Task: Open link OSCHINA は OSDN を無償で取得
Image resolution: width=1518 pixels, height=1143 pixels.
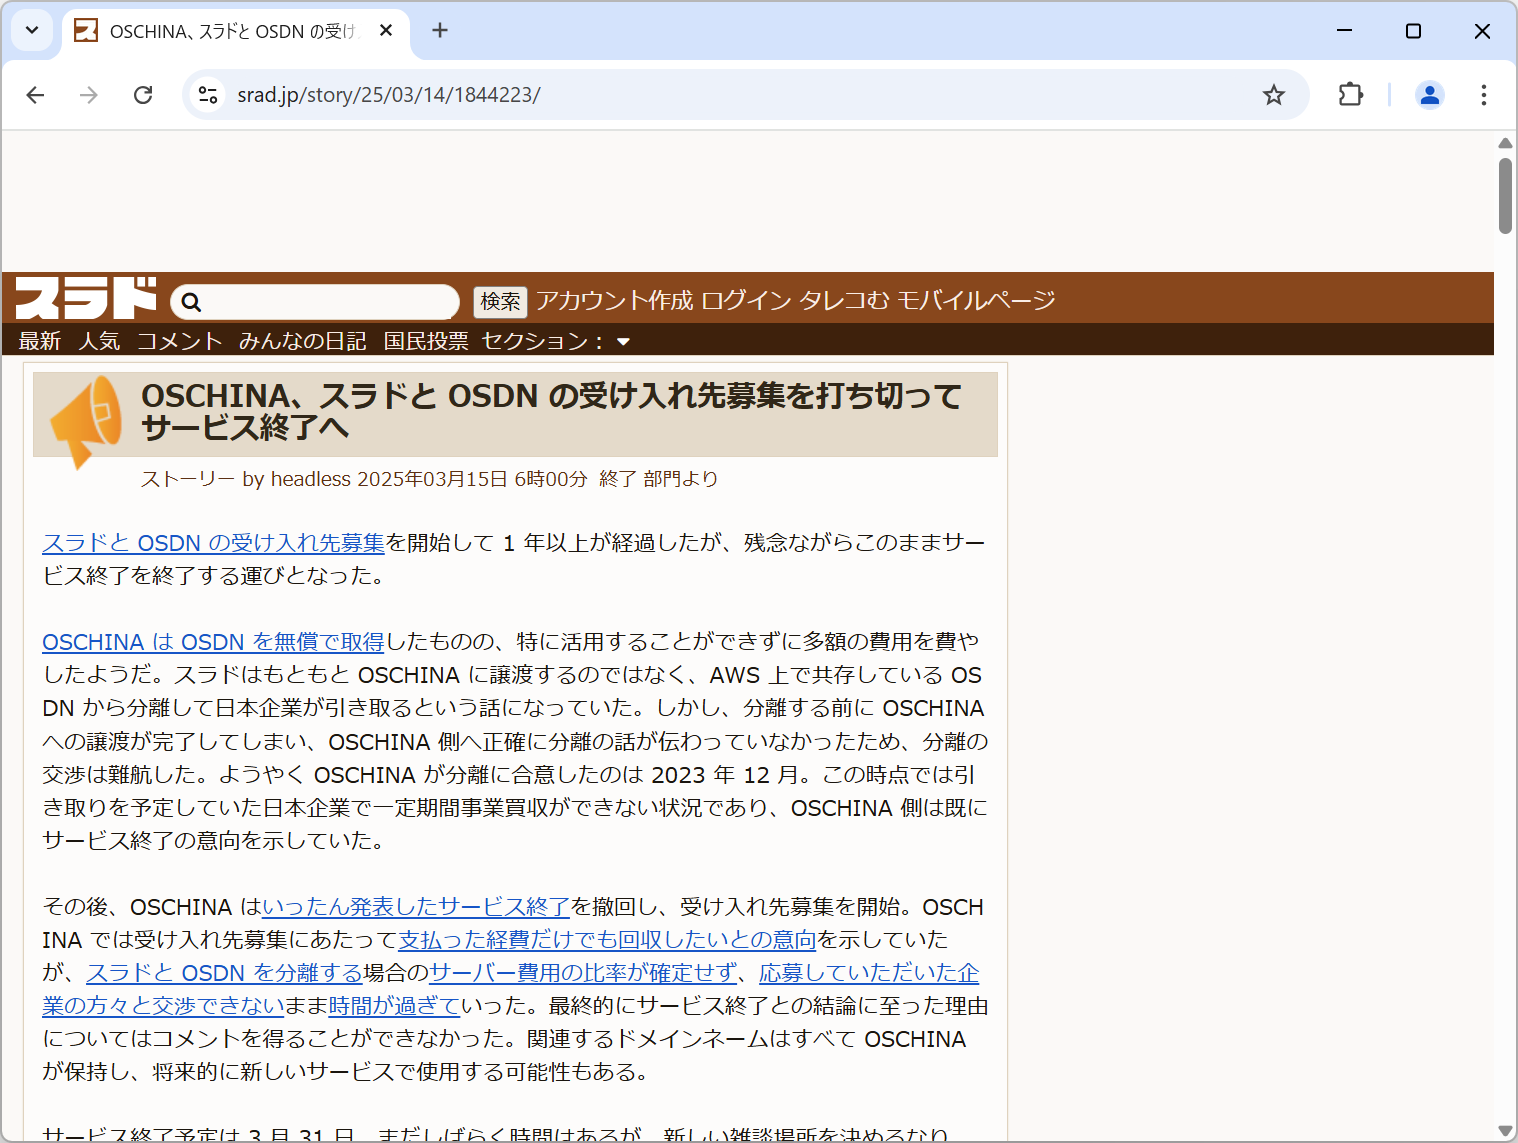Action: click(x=213, y=642)
